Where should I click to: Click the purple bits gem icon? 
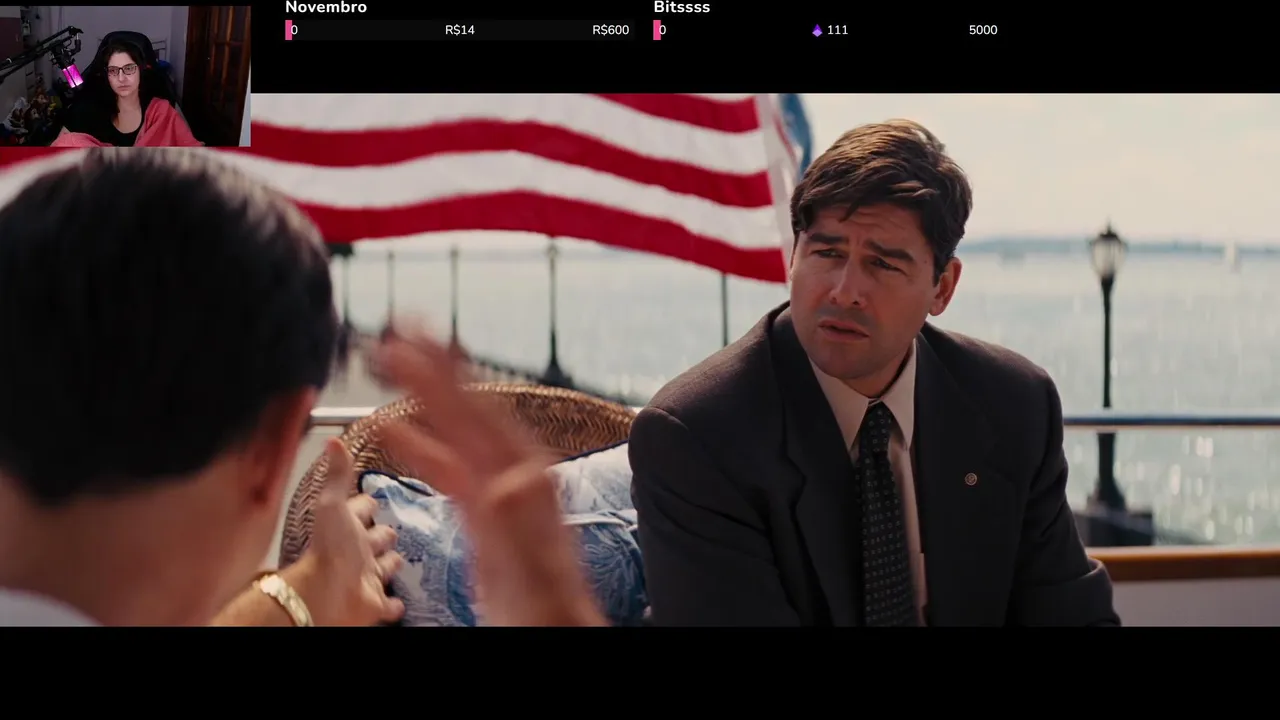tap(817, 31)
